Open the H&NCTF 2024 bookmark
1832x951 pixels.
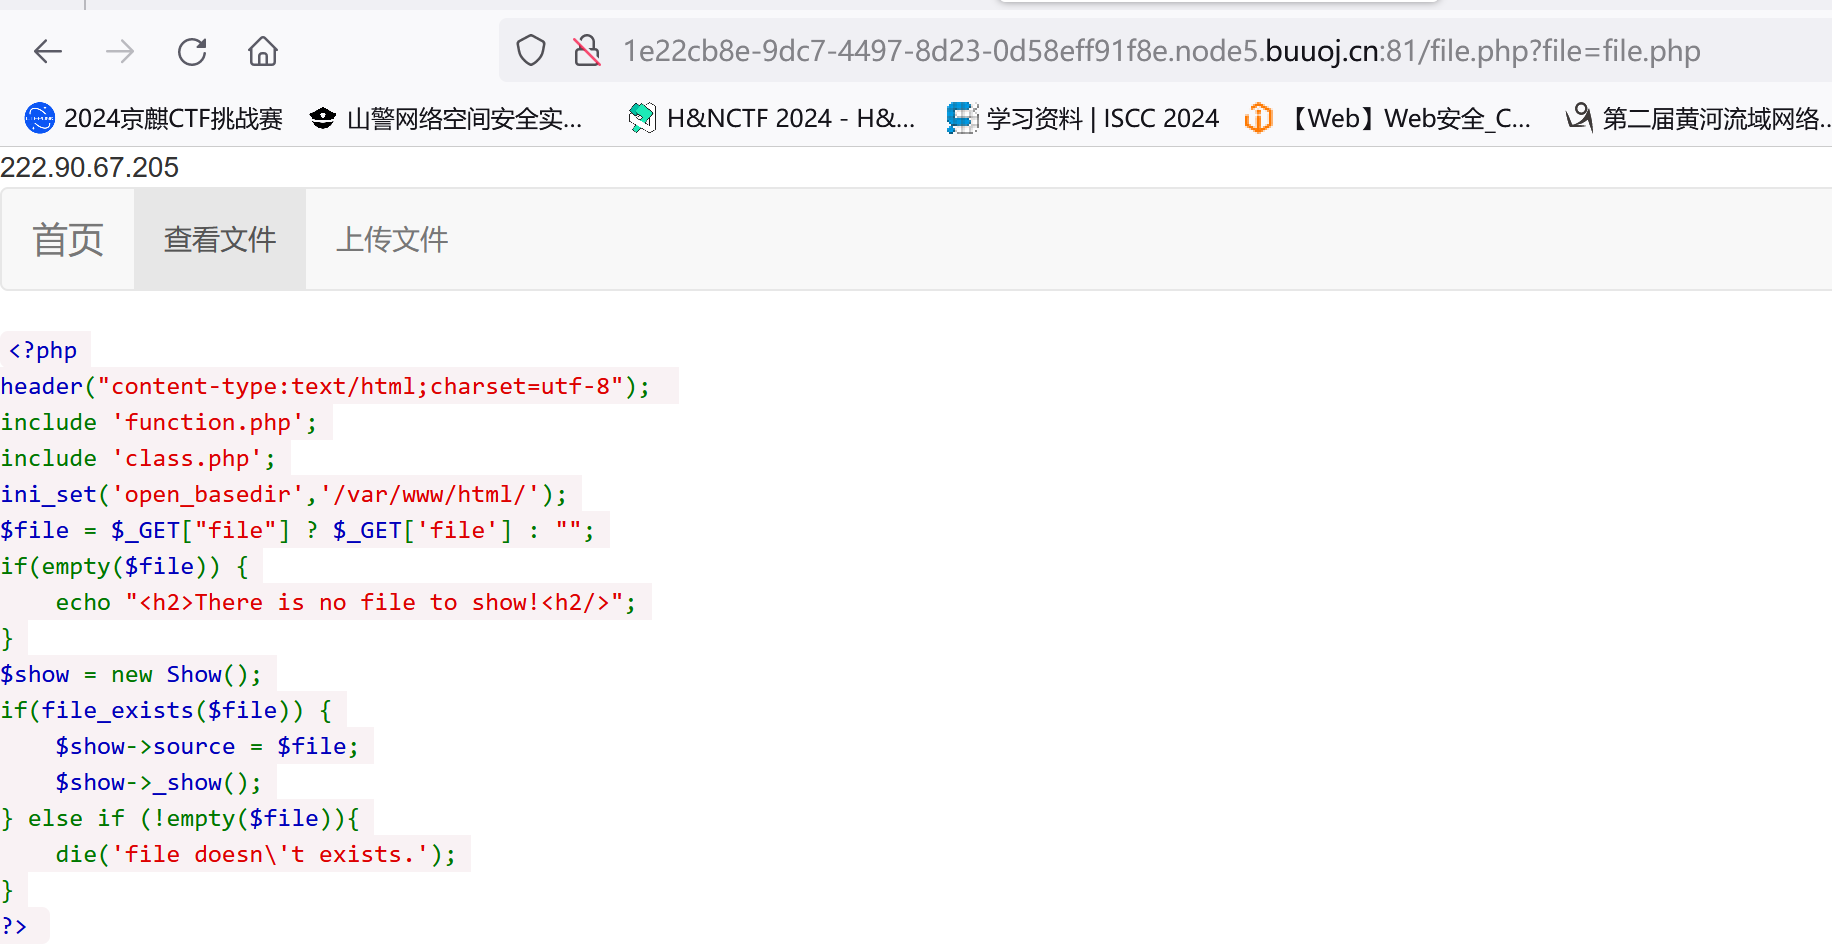coord(771,118)
